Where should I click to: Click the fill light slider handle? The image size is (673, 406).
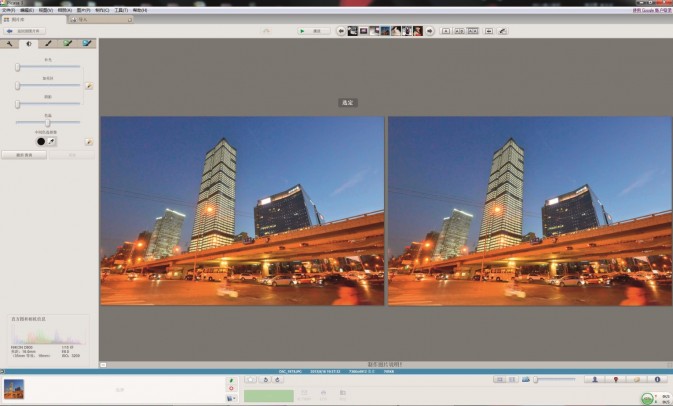[x=18, y=67]
